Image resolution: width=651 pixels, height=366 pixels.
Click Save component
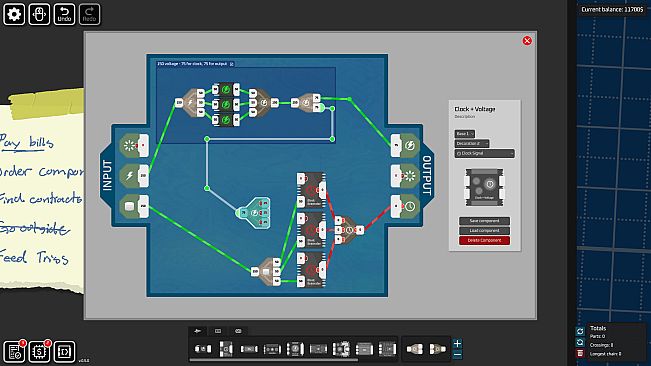click(484, 221)
